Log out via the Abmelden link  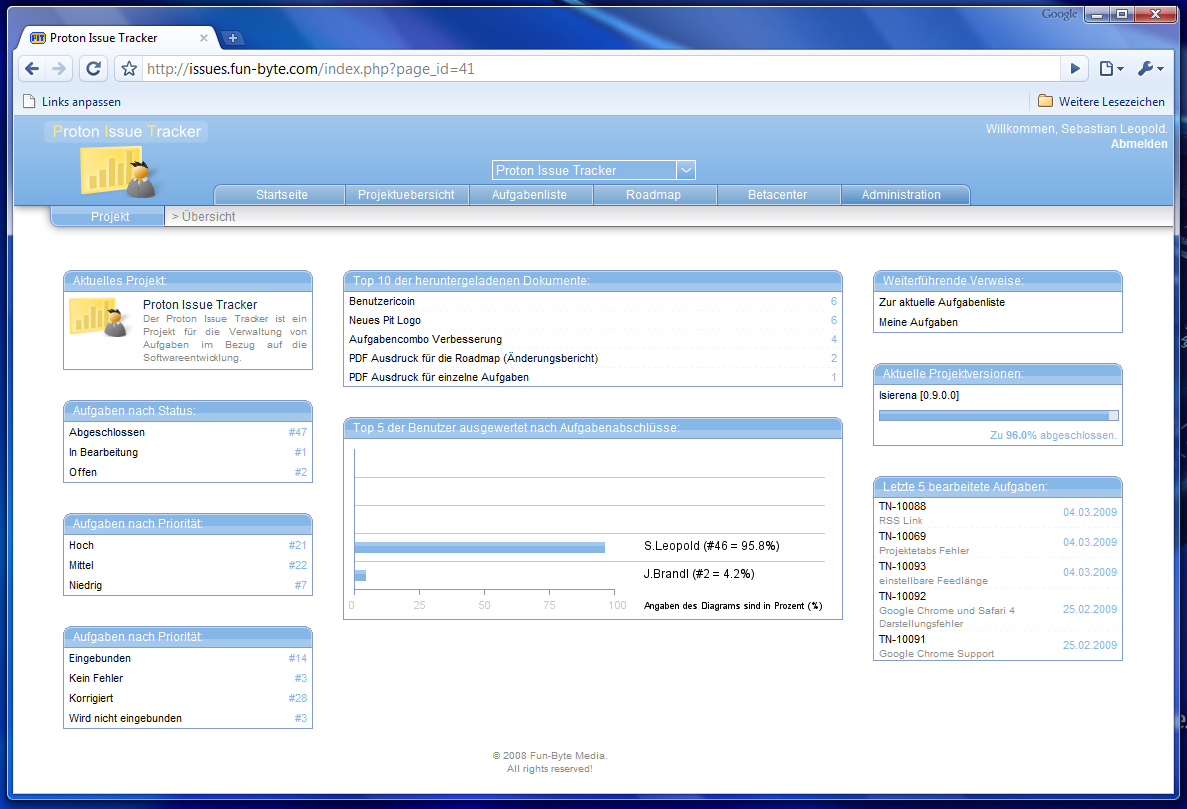point(1139,144)
